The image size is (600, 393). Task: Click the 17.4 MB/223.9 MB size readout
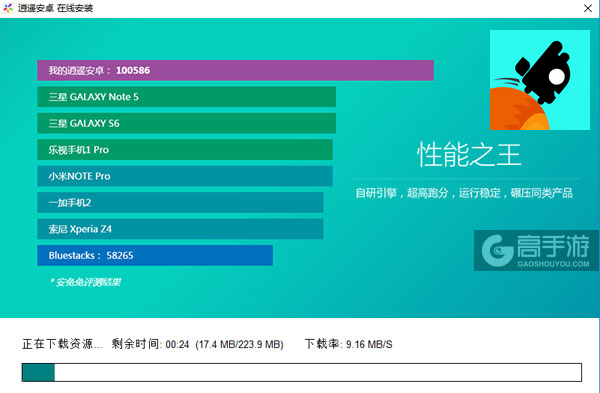tap(239, 344)
